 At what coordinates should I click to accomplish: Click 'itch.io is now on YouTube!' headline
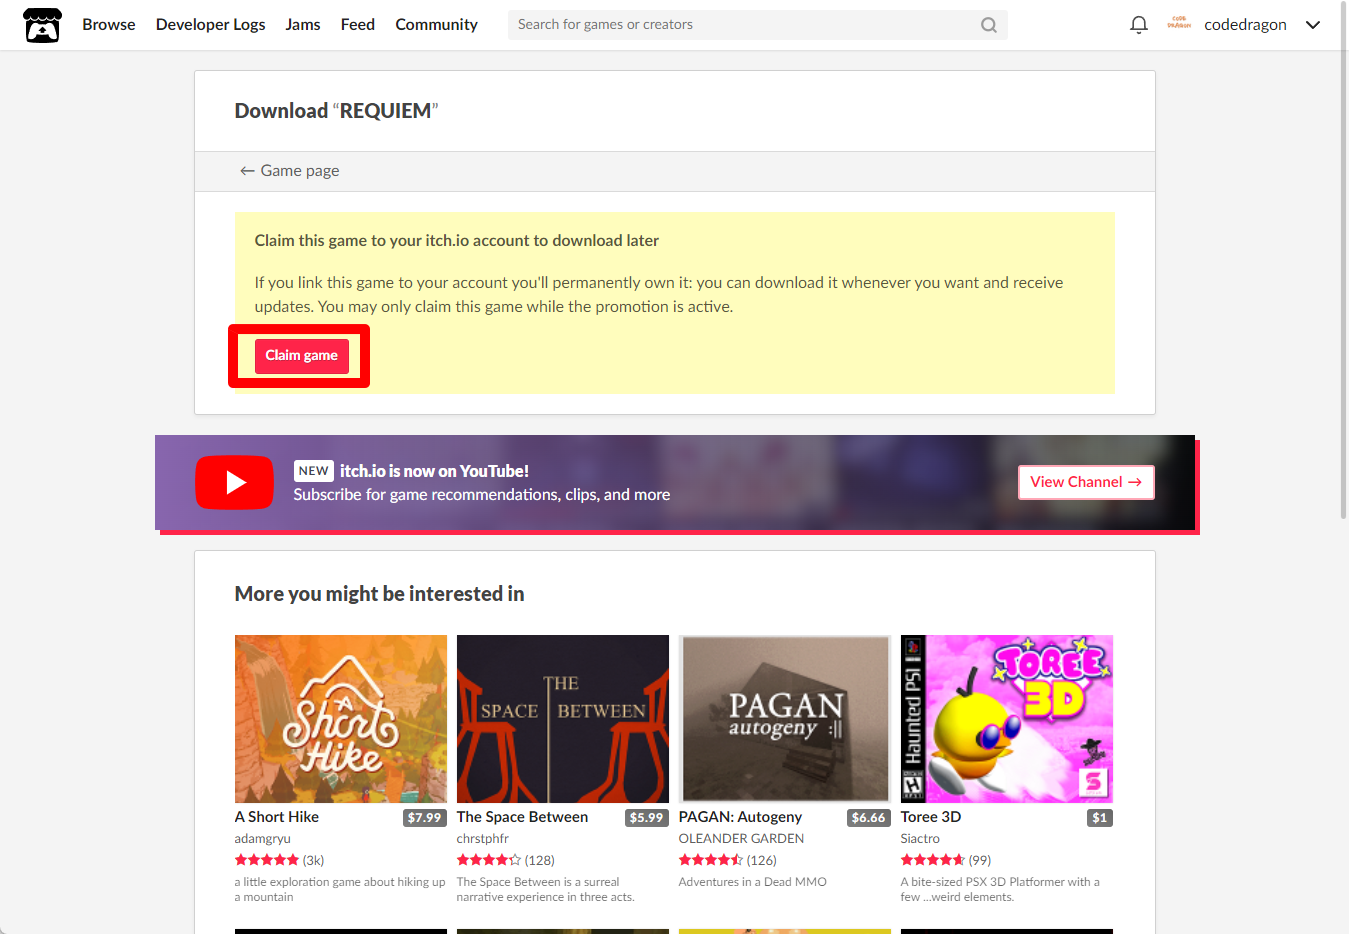434,471
